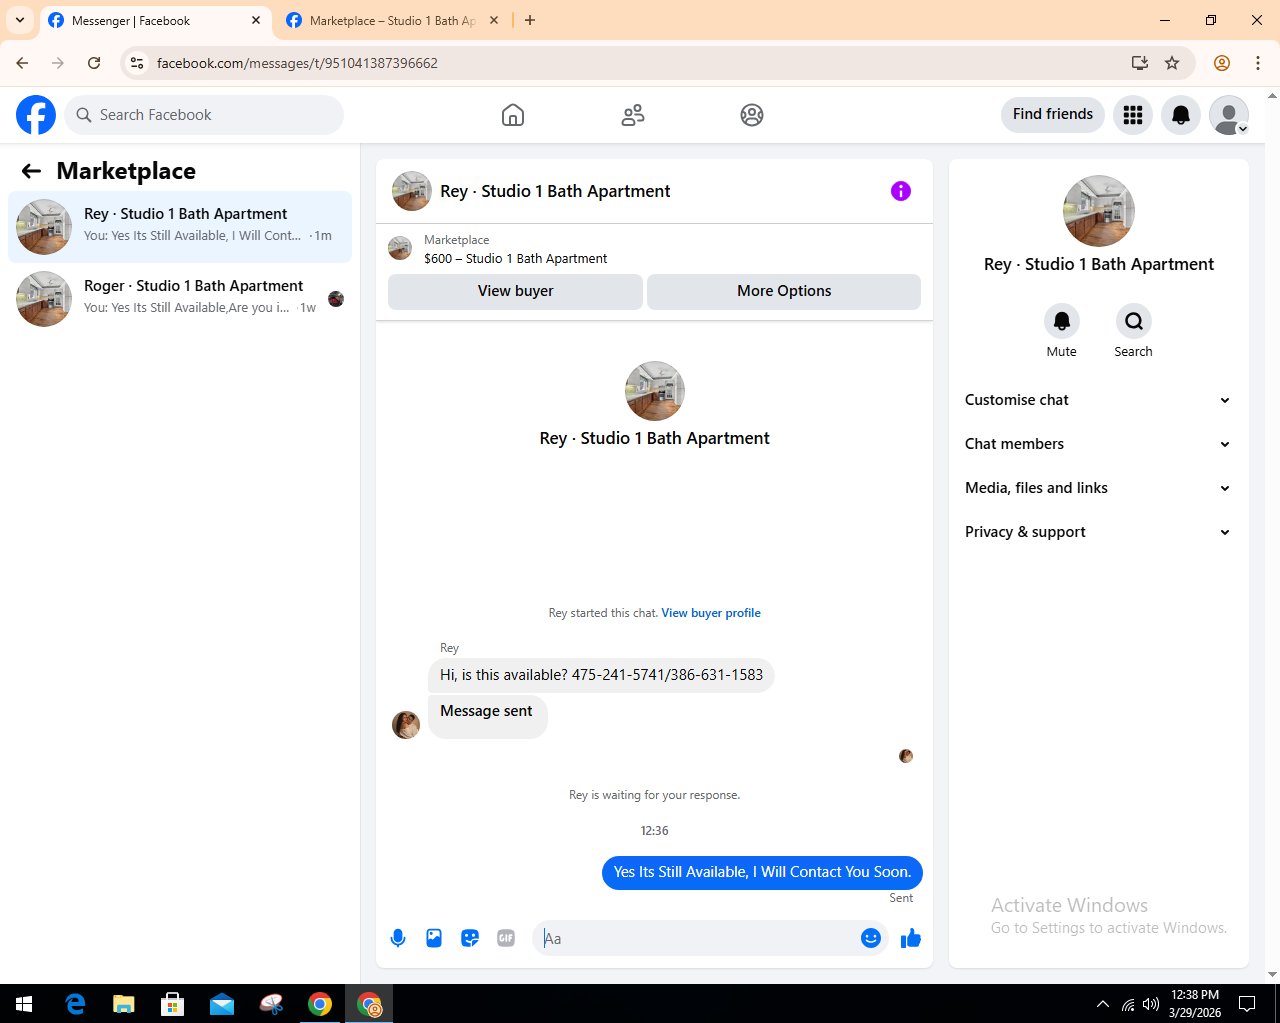1280x1023 pixels.
Task: Open the network icon in system tray
Action: pyautogui.click(x=1127, y=1004)
